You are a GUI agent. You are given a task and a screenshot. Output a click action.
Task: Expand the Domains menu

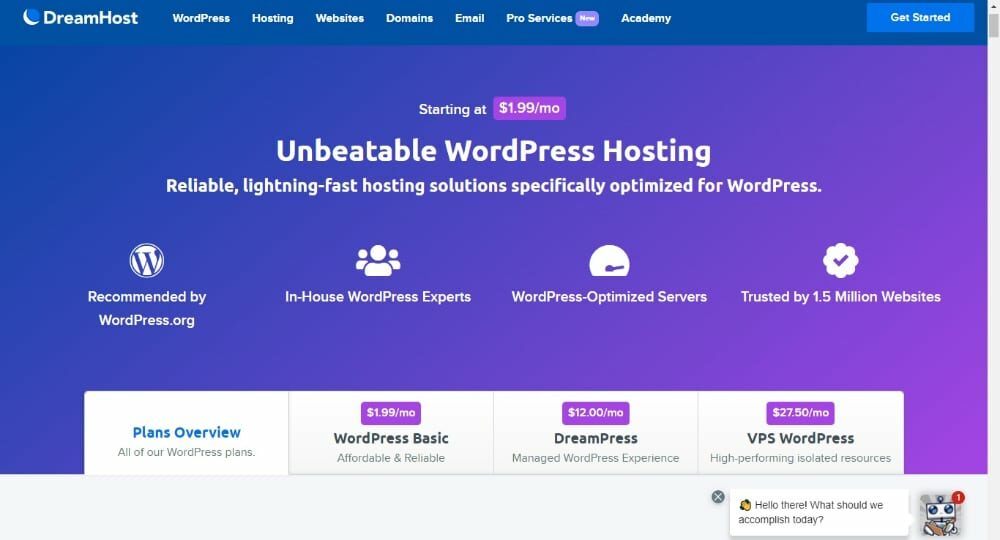[408, 18]
